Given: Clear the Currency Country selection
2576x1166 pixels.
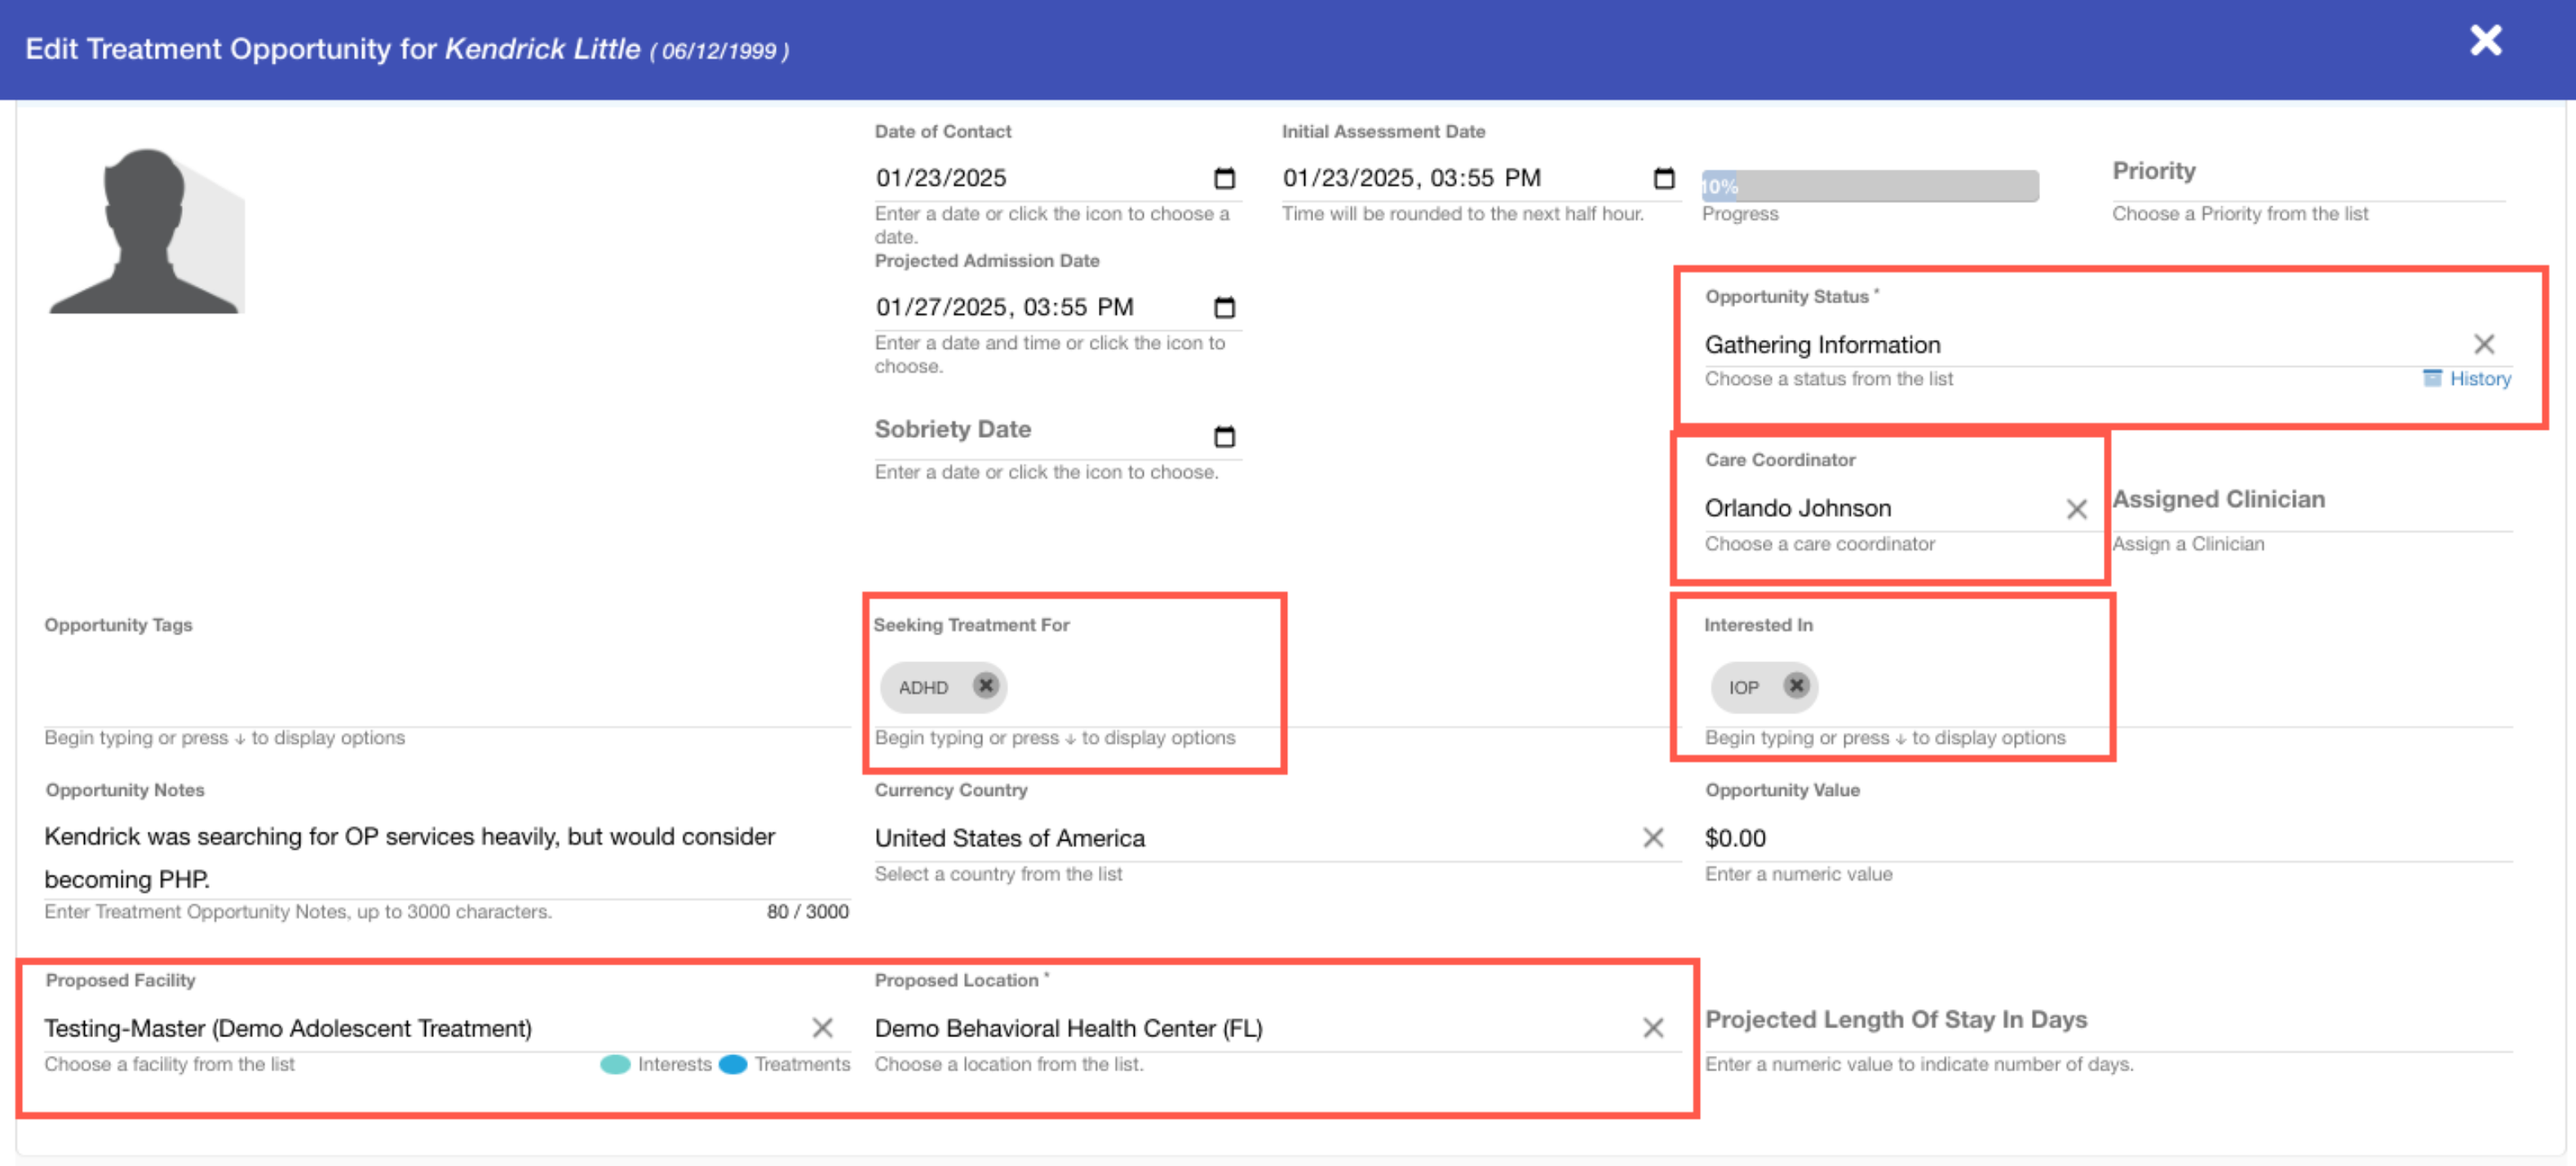Looking at the screenshot, I should click(1653, 837).
